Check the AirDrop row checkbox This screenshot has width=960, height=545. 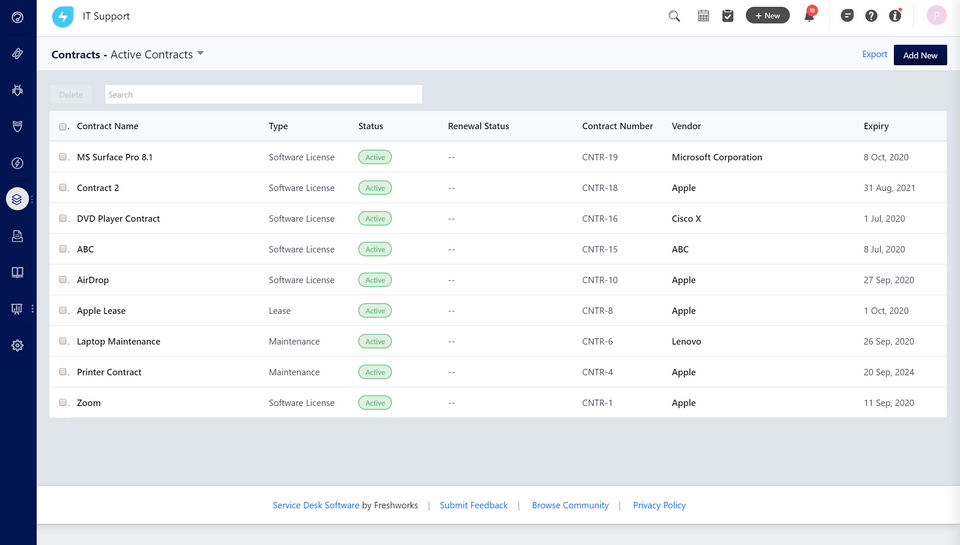(63, 279)
